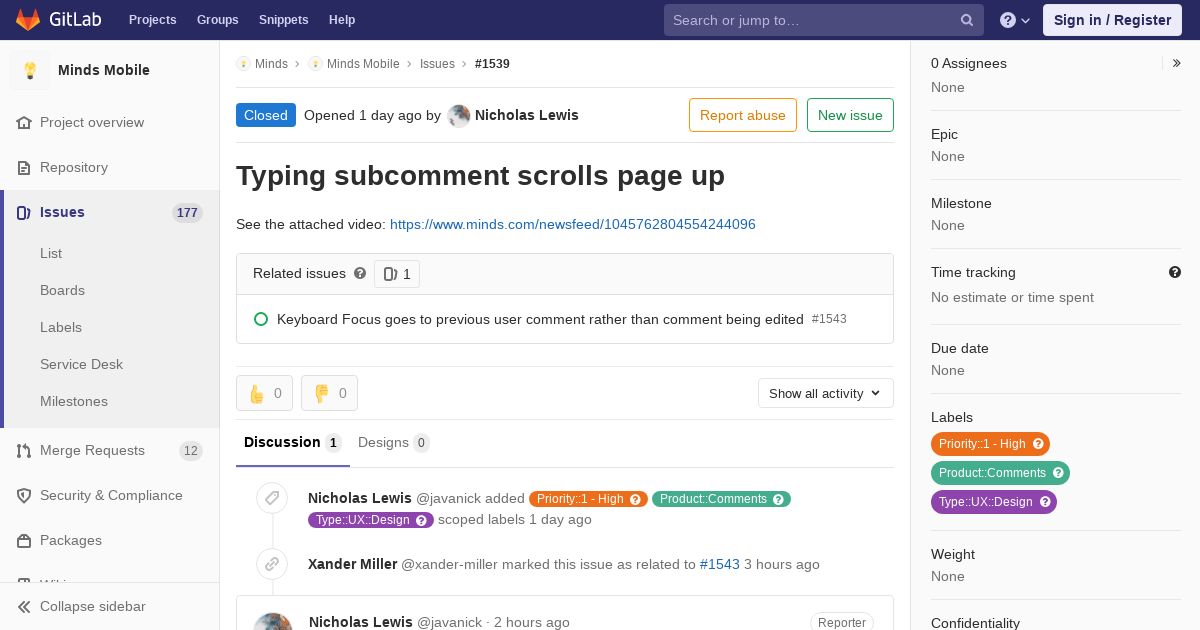1200x630 pixels.
Task: Give a thumbs up reaction
Action: (x=264, y=393)
